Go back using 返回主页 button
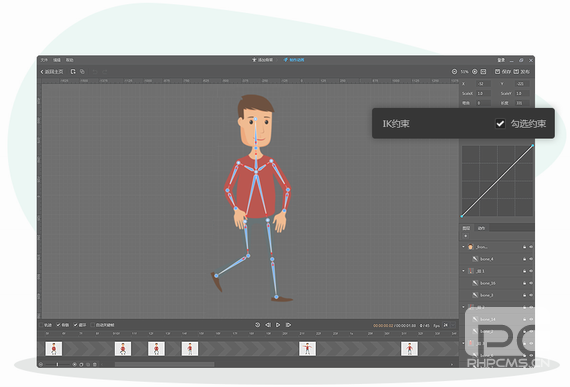The width and height of the screenshot is (570, 387). click(52, 72)
